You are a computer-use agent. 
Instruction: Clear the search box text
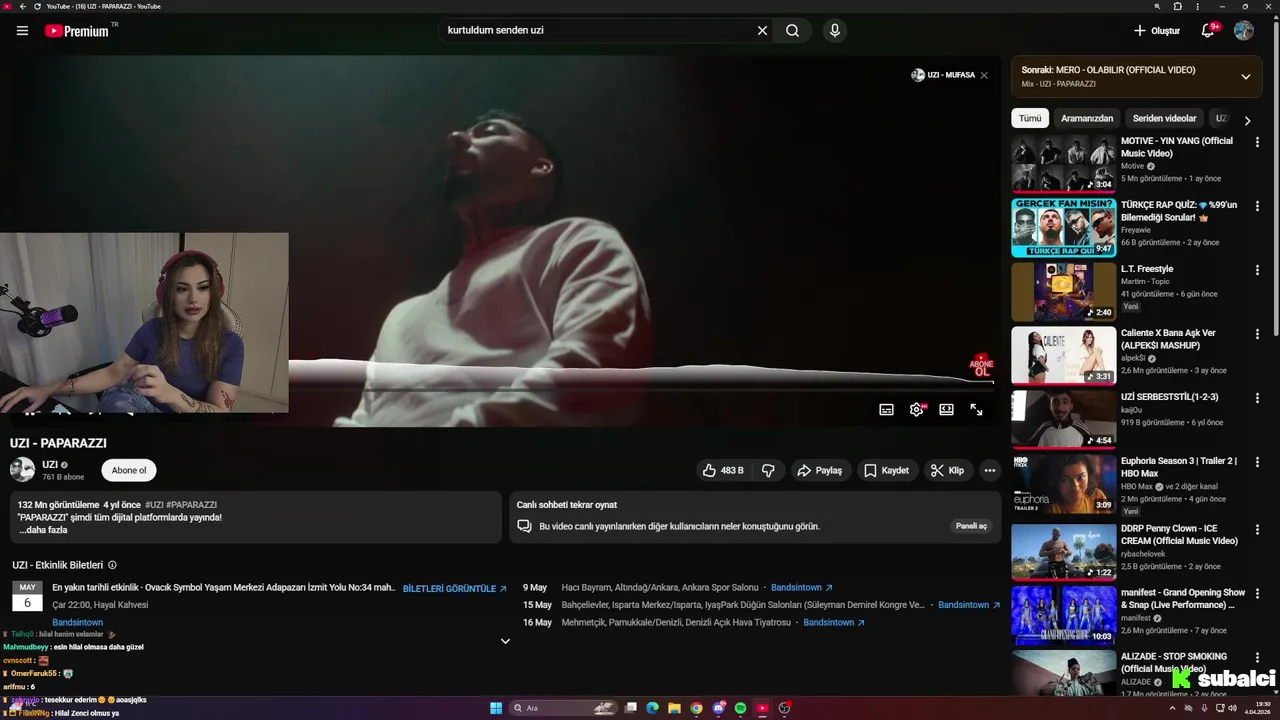click(x=762, y=31)
